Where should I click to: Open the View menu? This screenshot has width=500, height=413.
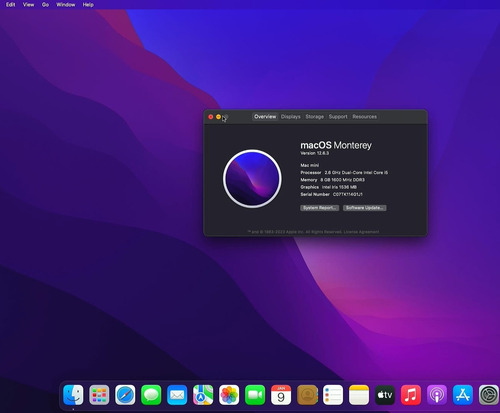(28, 5)
